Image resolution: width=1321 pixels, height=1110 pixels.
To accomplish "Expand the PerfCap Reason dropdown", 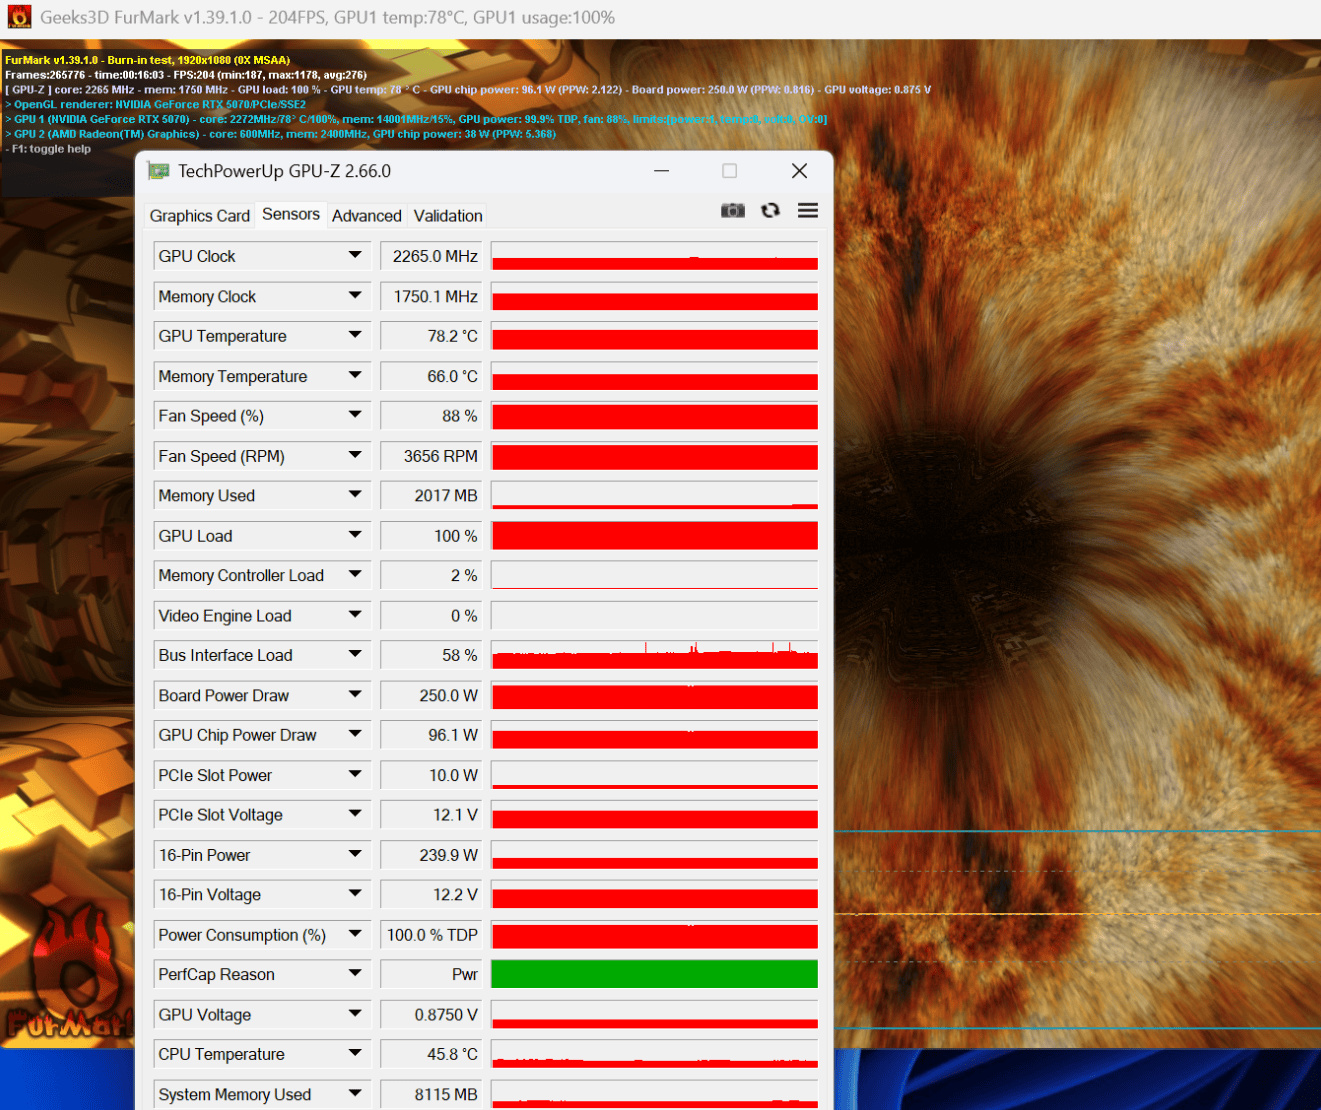I will (x=355, y=974).
